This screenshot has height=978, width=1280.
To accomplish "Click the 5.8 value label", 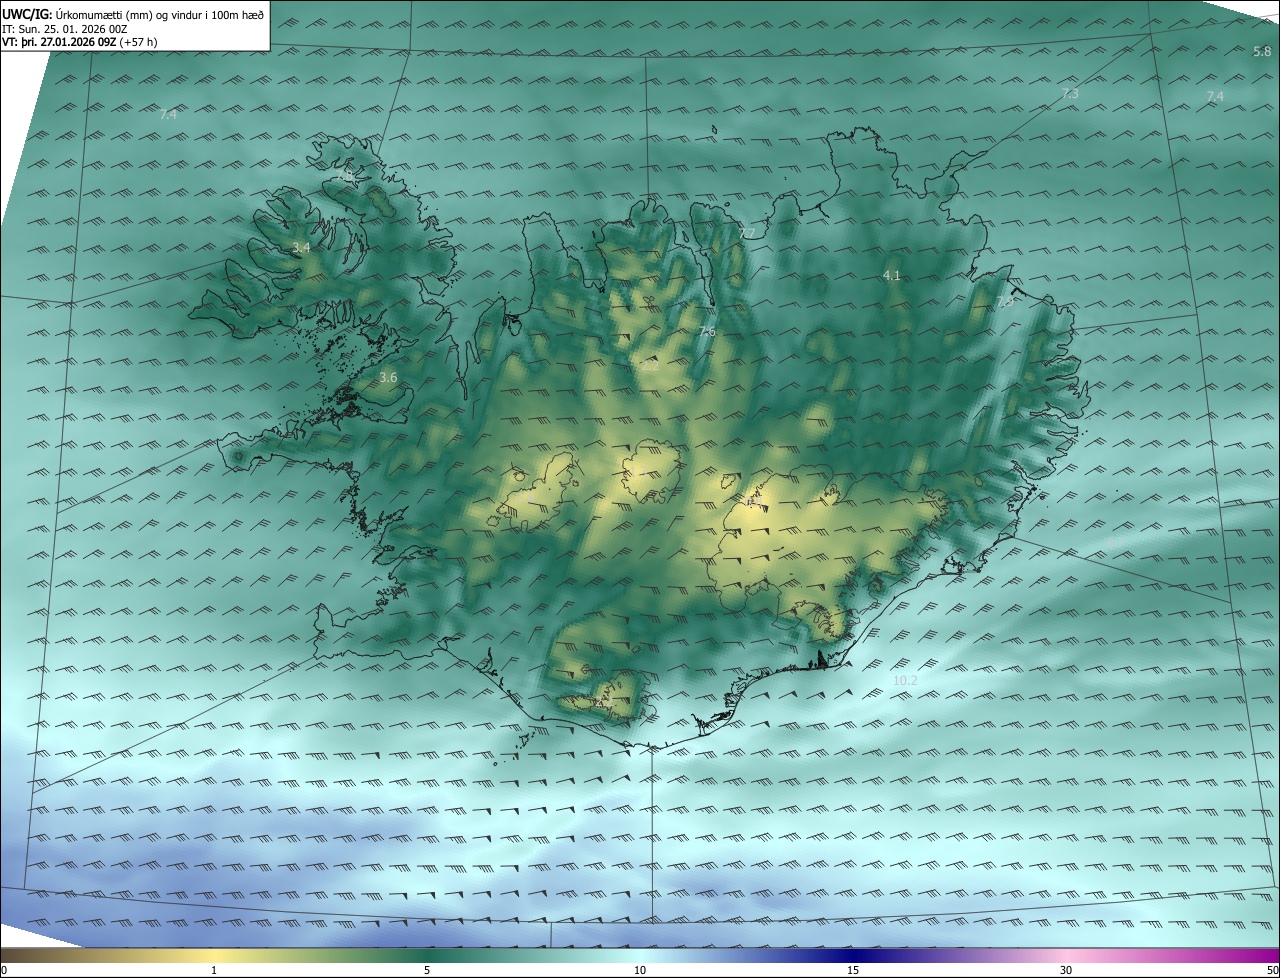I will click(x=1262, y=51).
